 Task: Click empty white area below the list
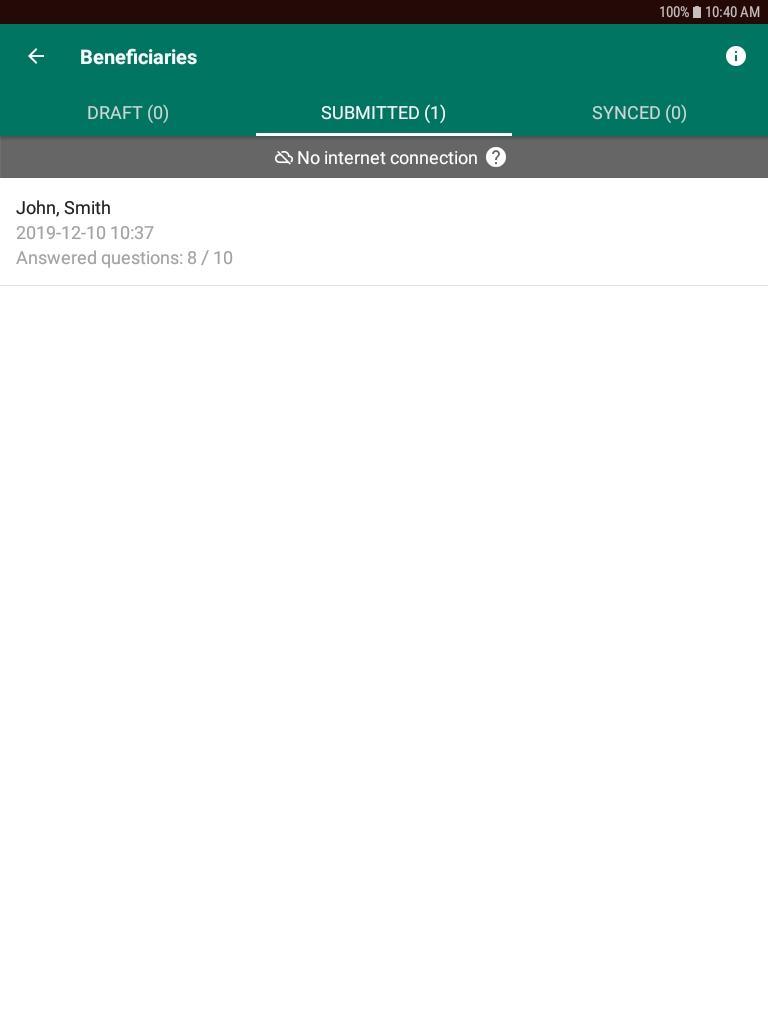click(384, 653)
